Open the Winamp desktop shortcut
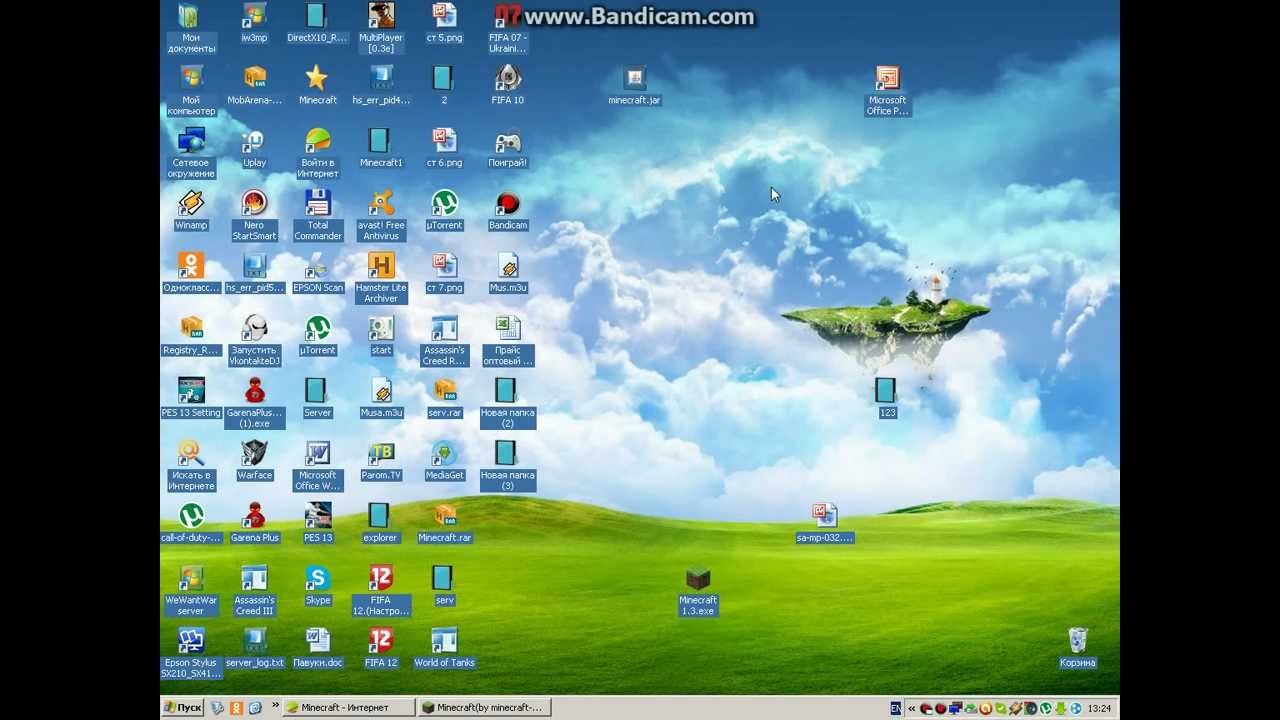The image size is (1280, 720). [191, 203]
